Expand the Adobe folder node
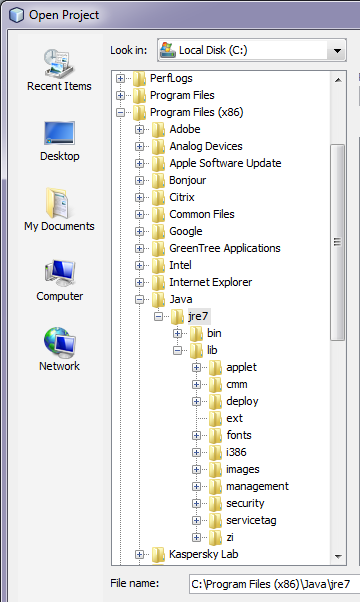This screenshot has height=602, width=360. (139, 129)
